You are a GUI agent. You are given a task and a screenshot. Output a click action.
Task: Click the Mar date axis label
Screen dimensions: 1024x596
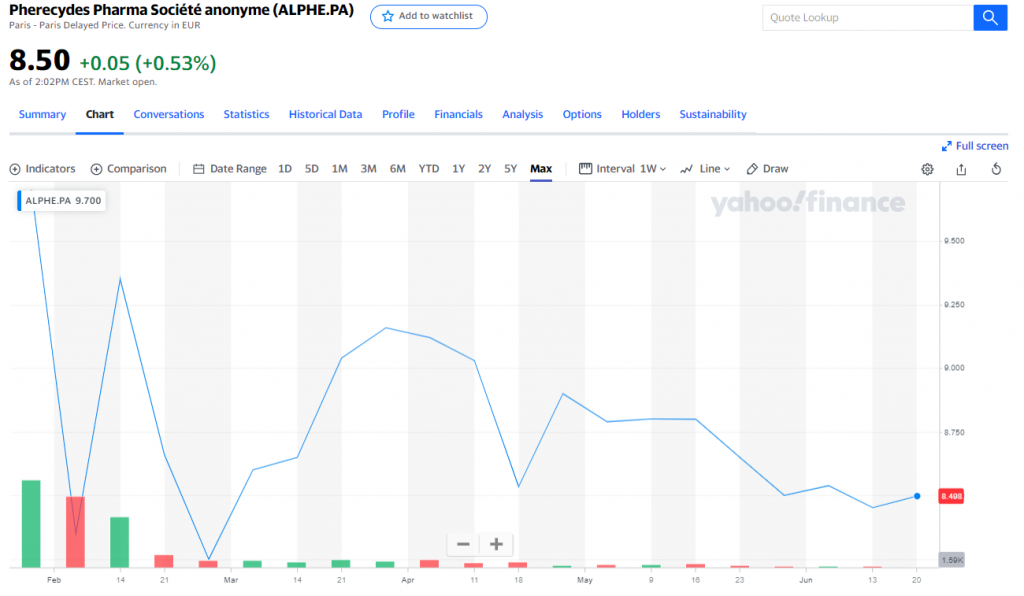[x=231, y=580]
